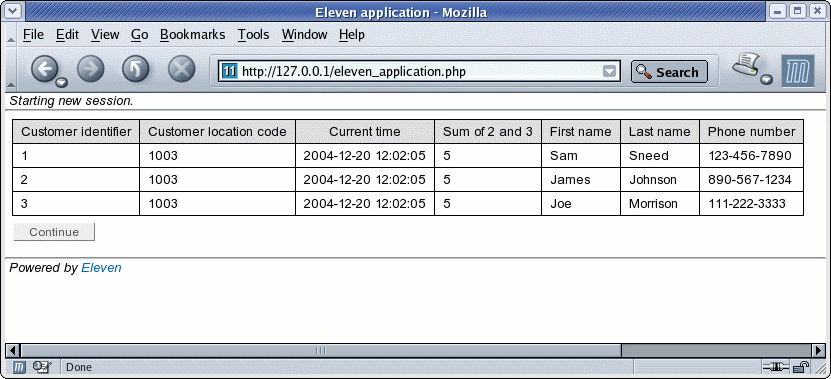
Task: Reload the page with the Reload button
Action: click(x=136, y=69)
